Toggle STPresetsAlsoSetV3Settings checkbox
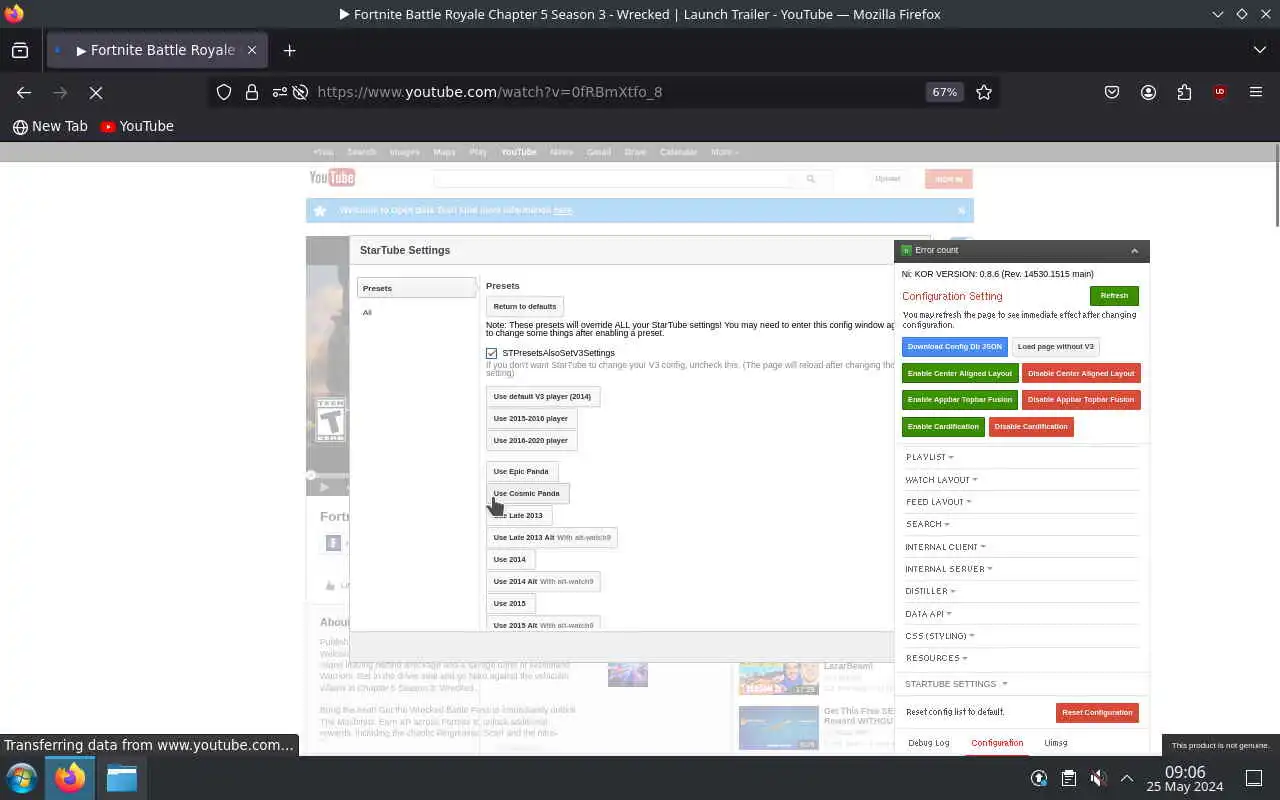 tap(491, 353)
